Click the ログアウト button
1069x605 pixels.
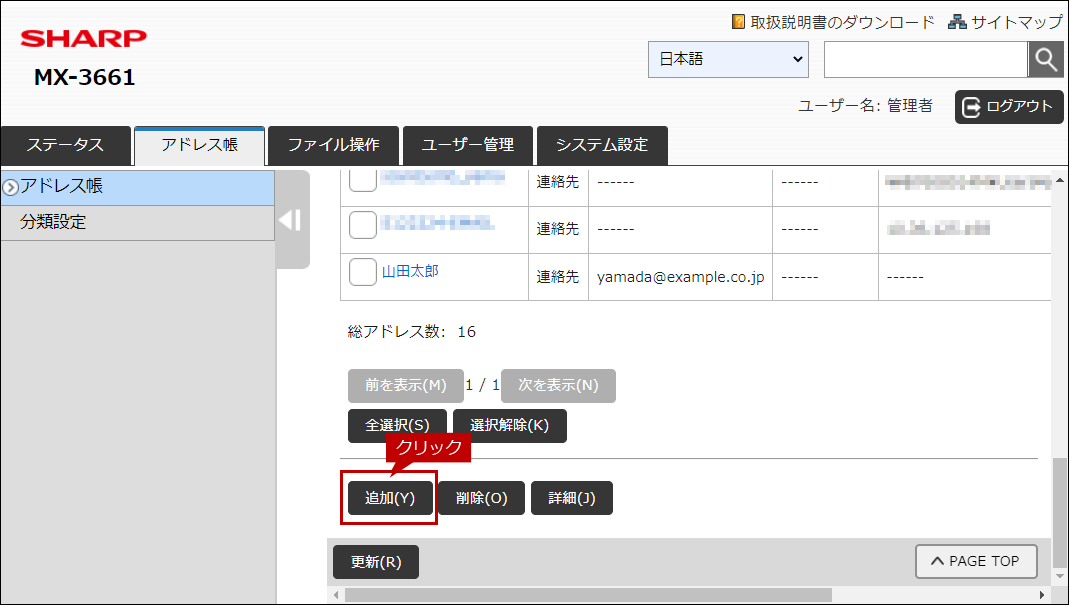click(x=1009, y=106)
